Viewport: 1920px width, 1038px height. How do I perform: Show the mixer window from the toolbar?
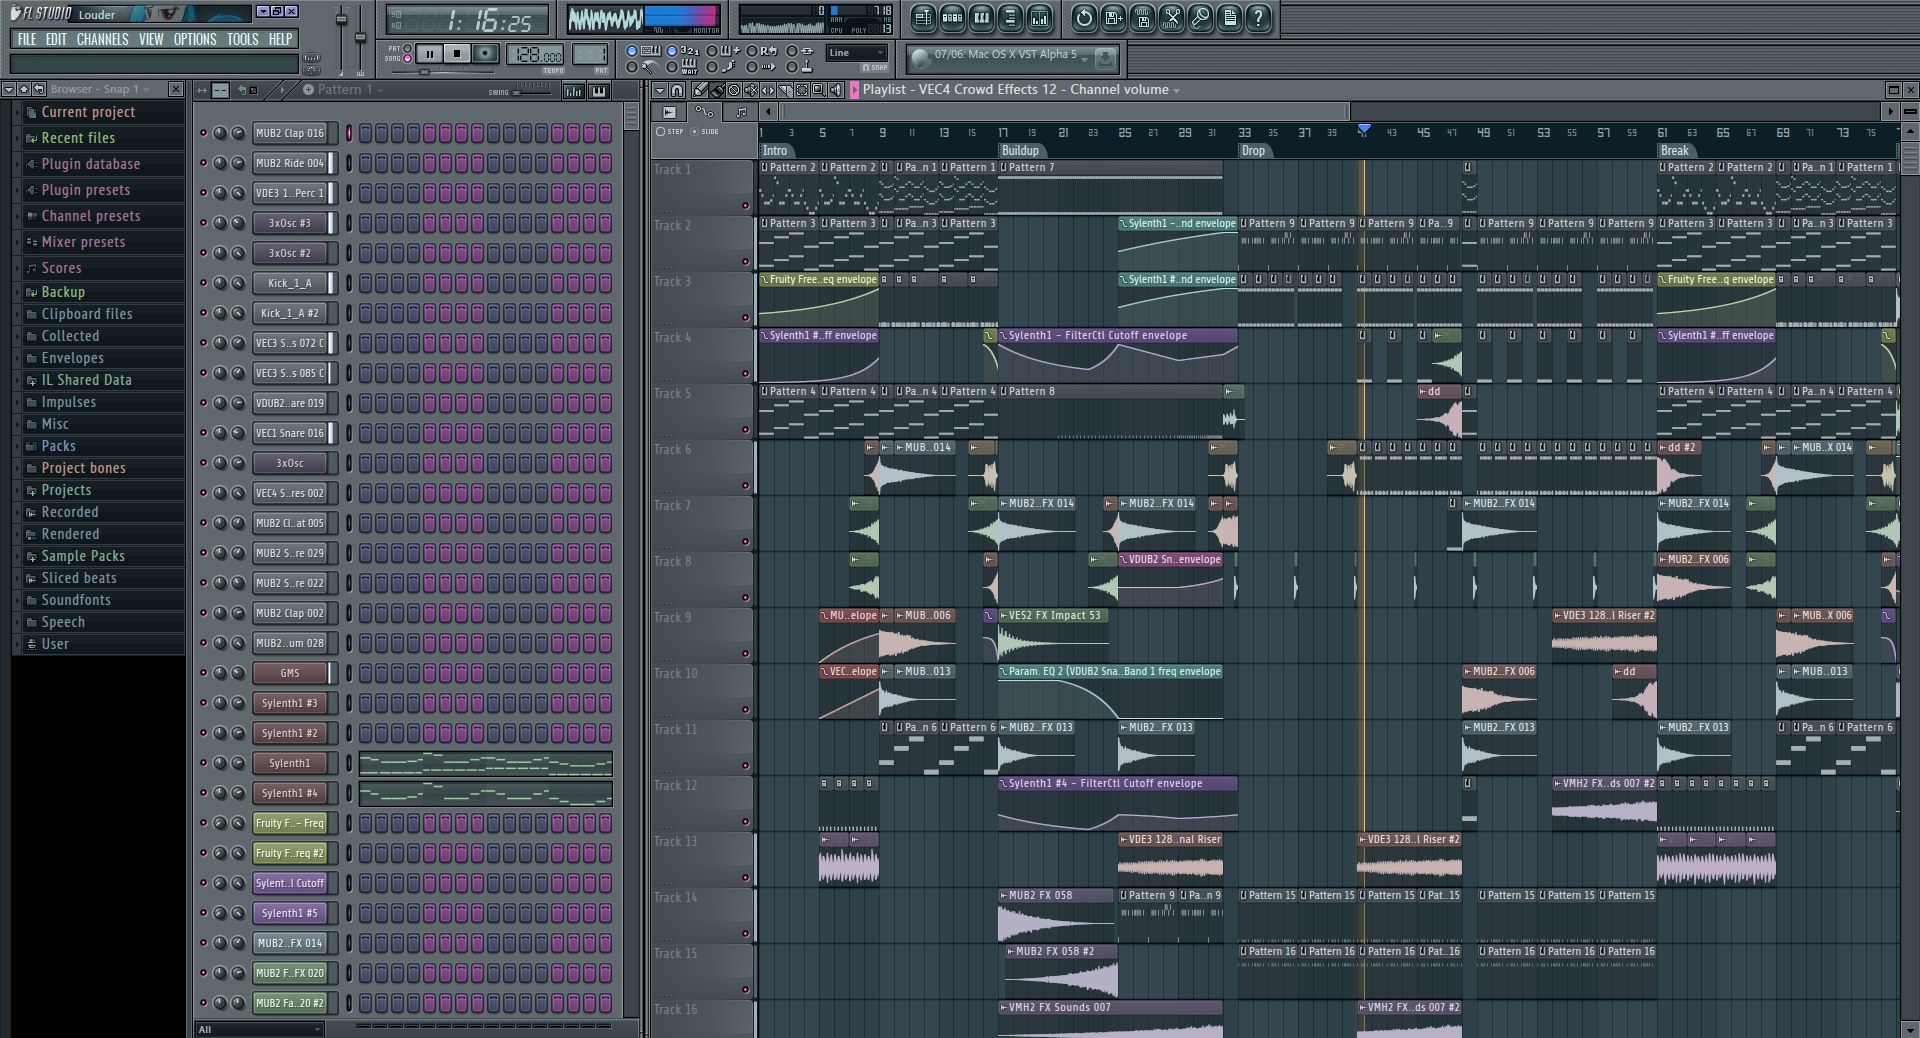click(x=1040, y=18)
